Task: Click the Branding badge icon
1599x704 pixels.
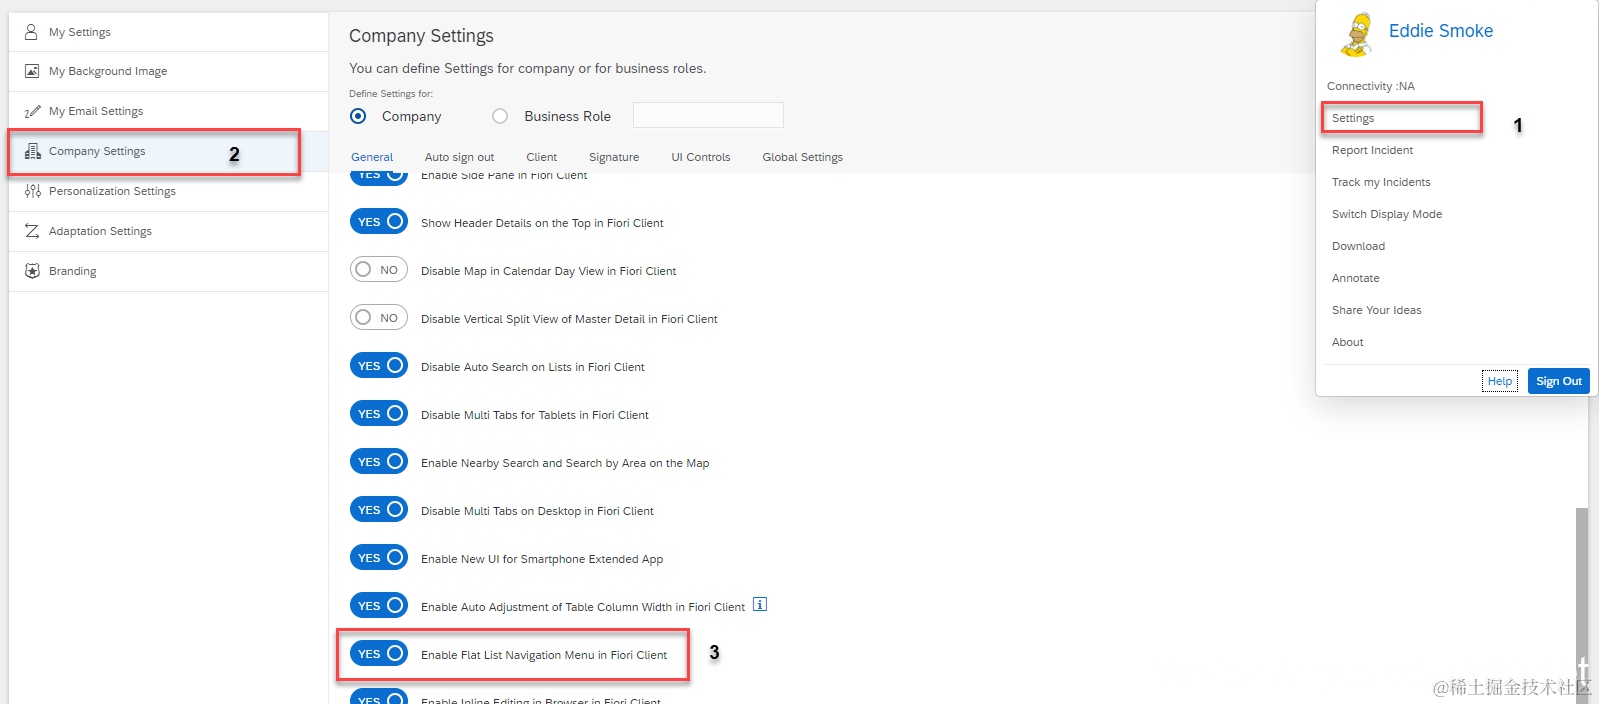Action: (32, 271)
